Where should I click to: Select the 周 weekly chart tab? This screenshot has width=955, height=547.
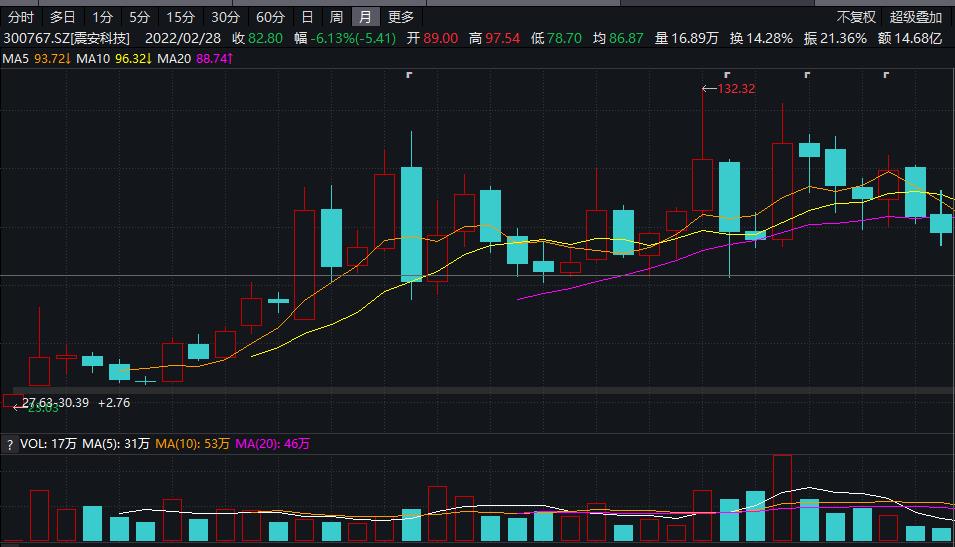pyautogui.click(x=336, y=17)
